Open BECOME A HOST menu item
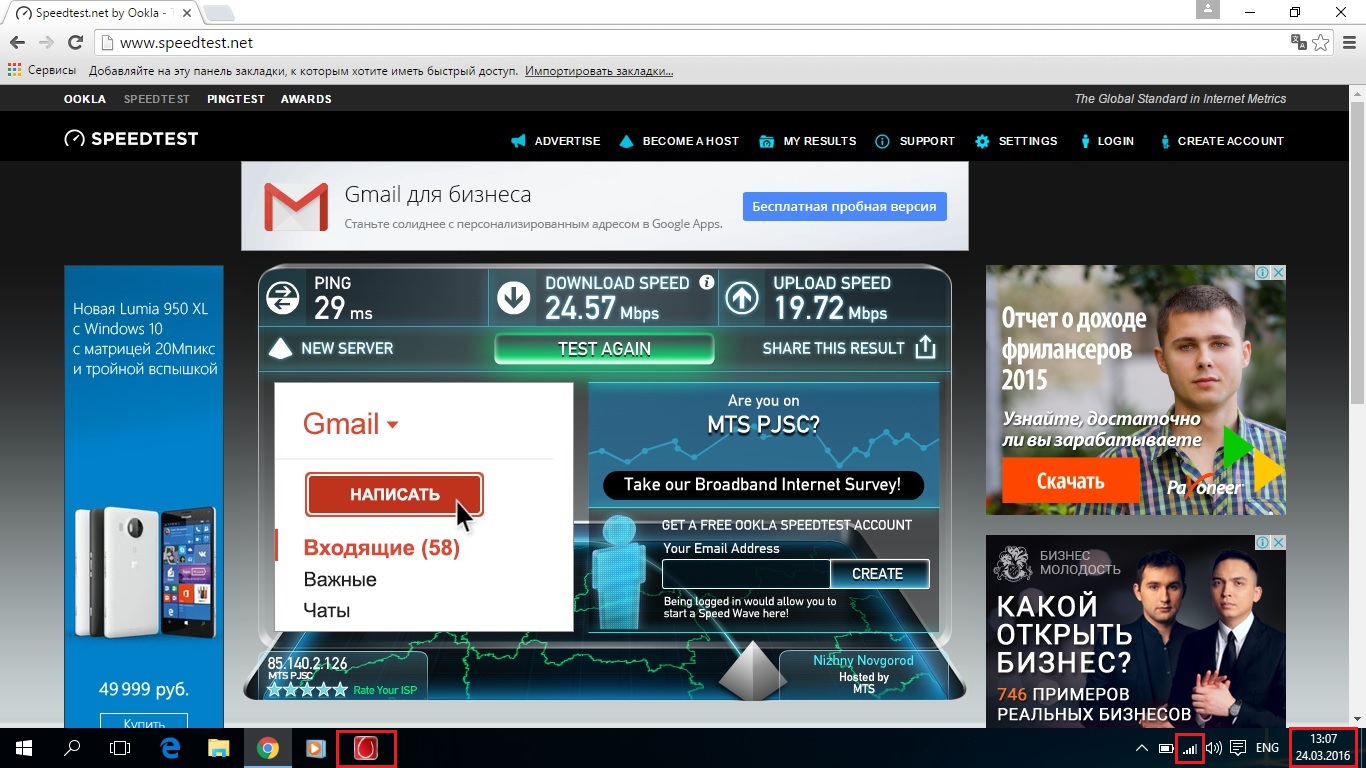Viewport: 1366px width, 768px height. point(679,141)
